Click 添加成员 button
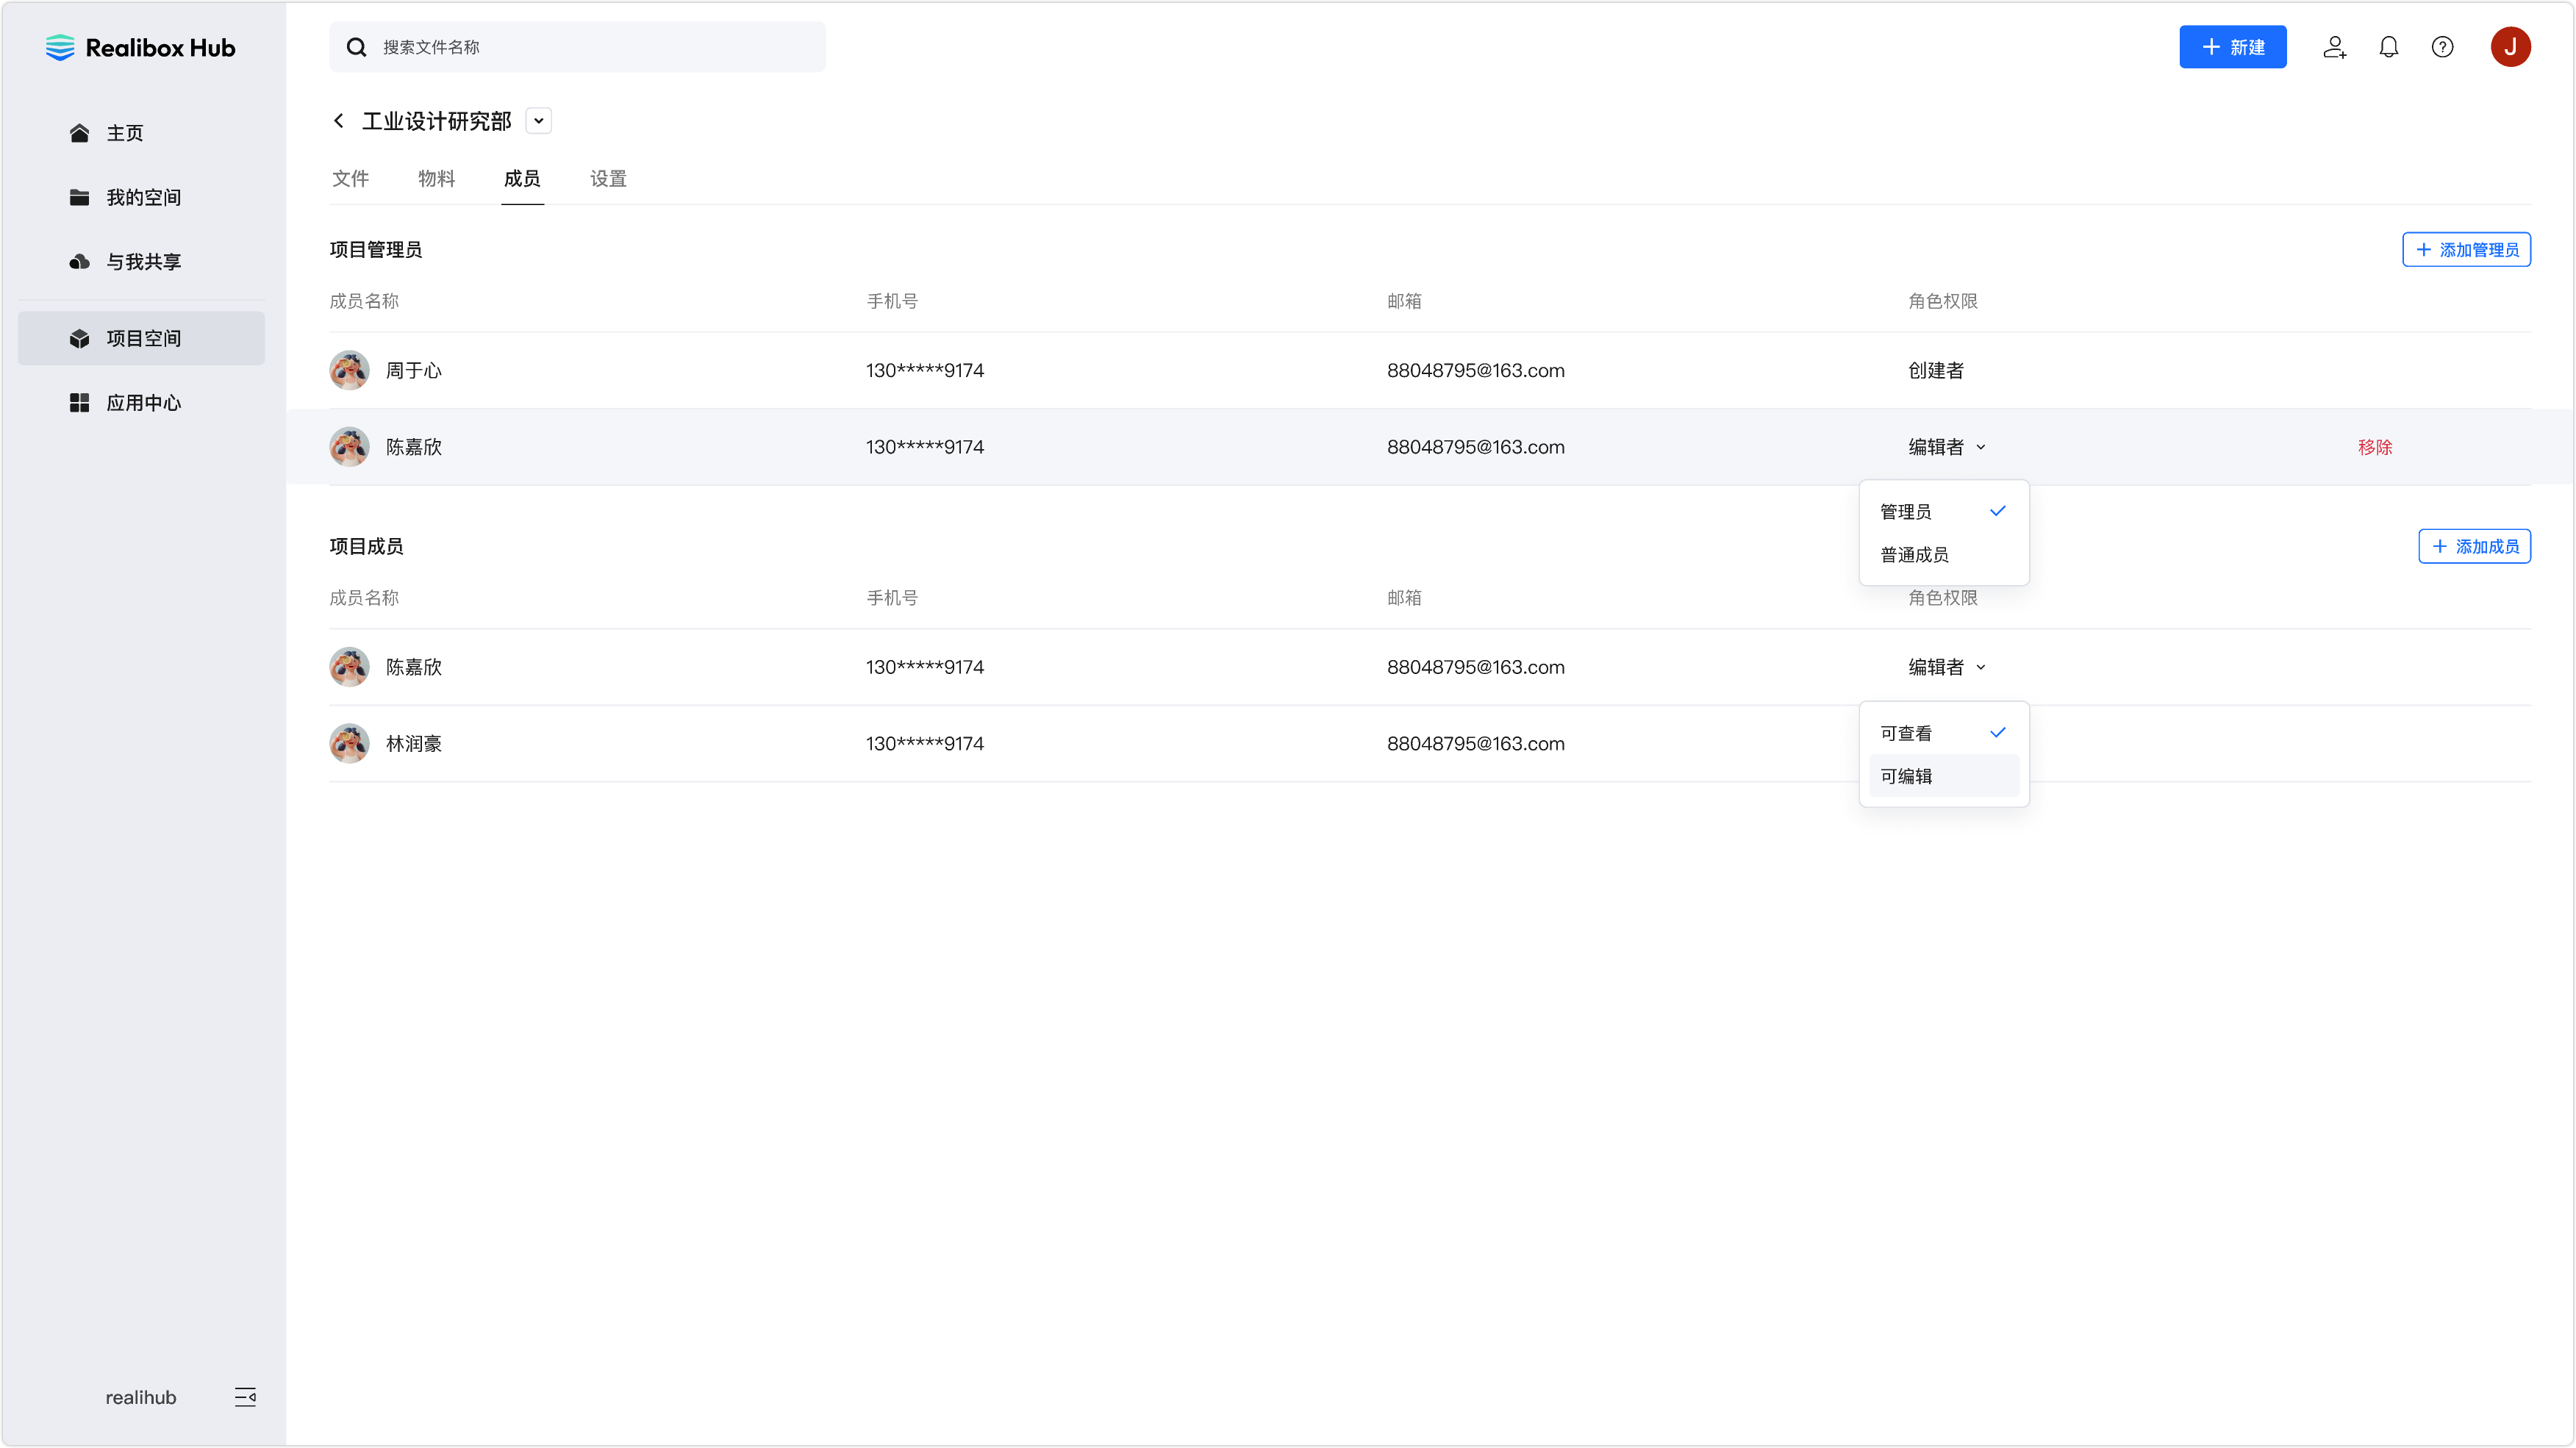 click(2474, 547)
